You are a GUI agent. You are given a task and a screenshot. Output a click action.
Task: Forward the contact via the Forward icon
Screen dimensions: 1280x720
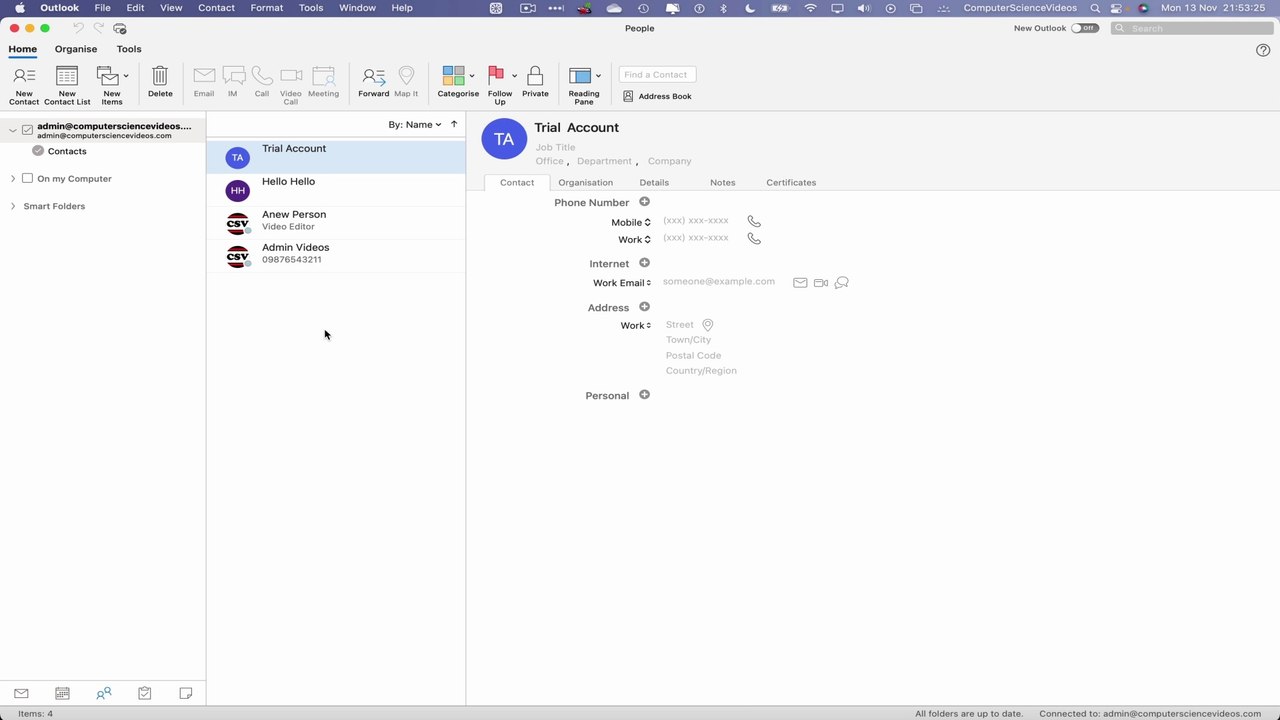(373, 76)
